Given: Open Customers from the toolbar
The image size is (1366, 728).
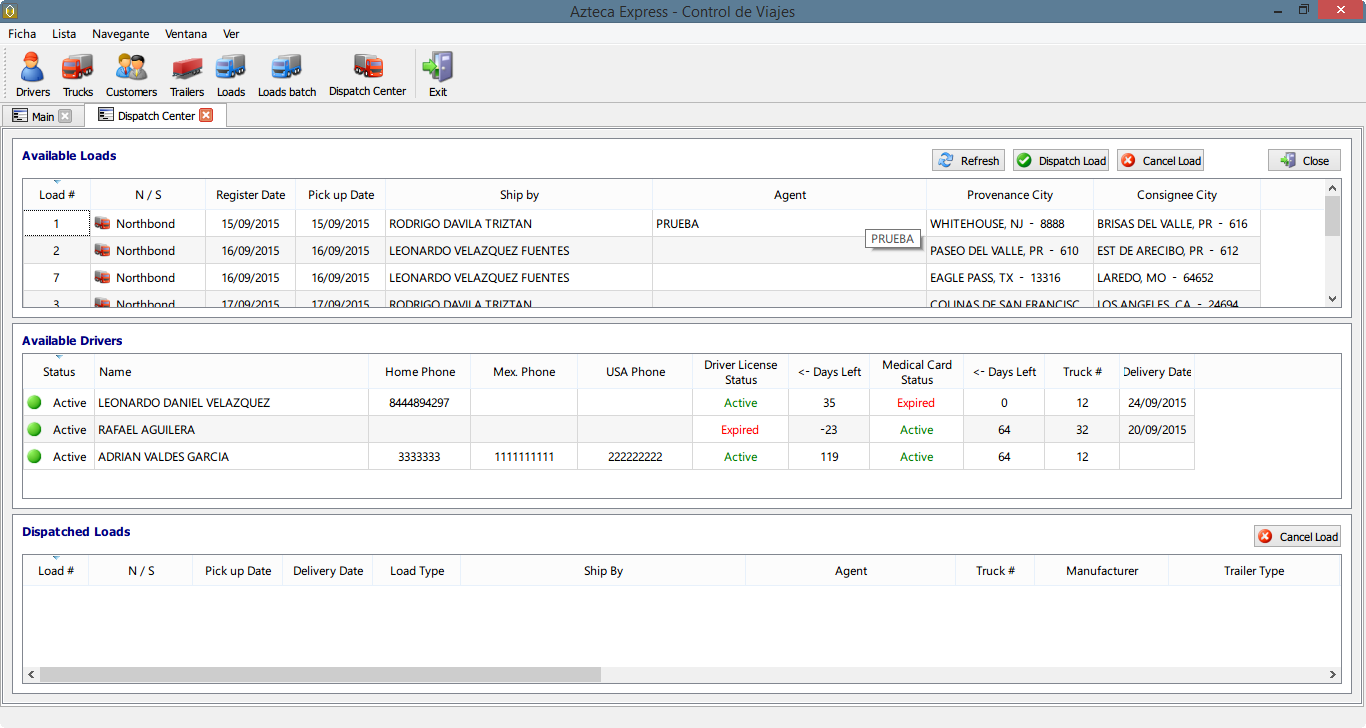Looking at the screenshot, I should pyautogui.click(x=131, y=75).
